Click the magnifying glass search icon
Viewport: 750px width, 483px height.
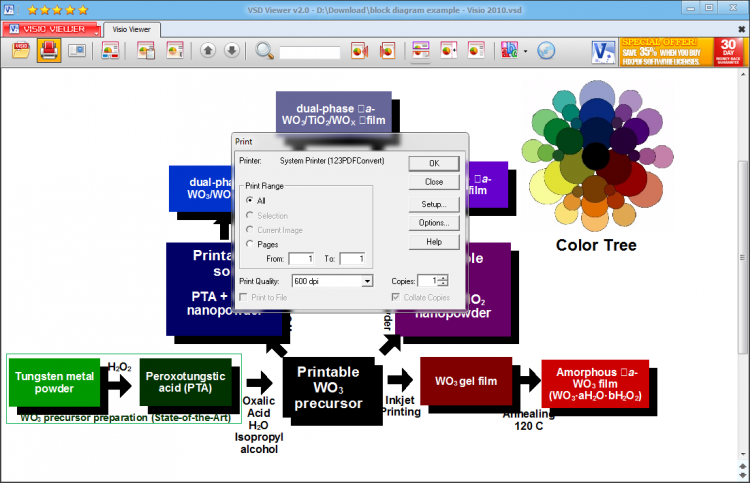click(264, 50)
